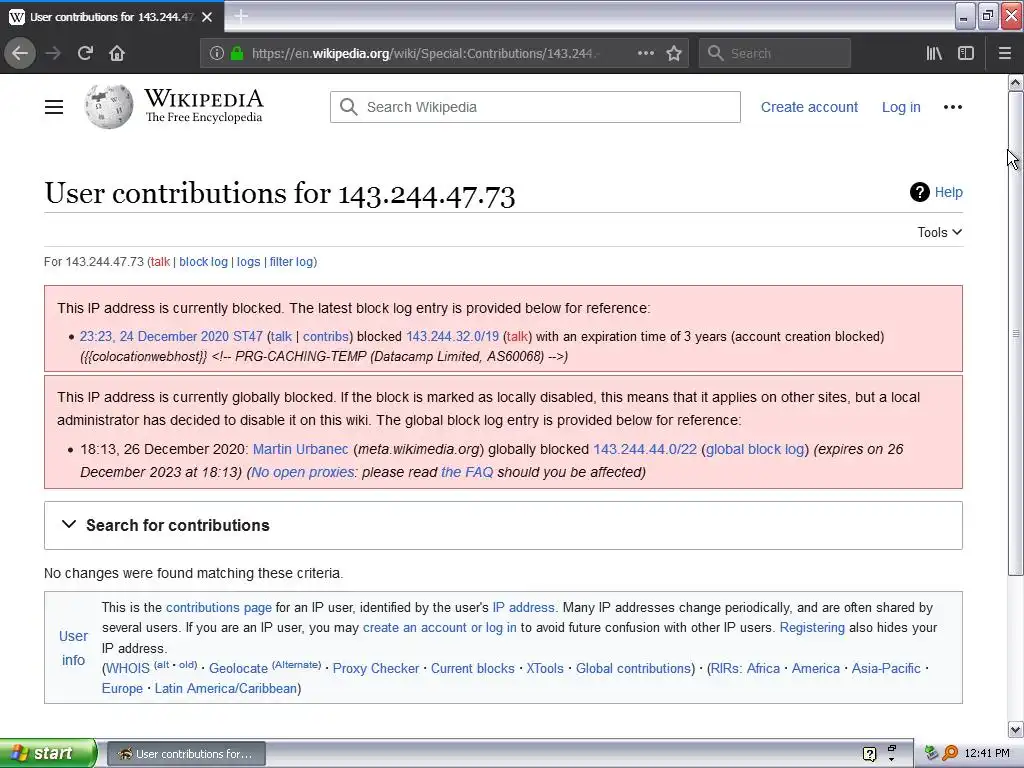The height and width of the screenshot is (768, 1024).
Task: Open the Firefox hamburger menu
Action: 1005,54
